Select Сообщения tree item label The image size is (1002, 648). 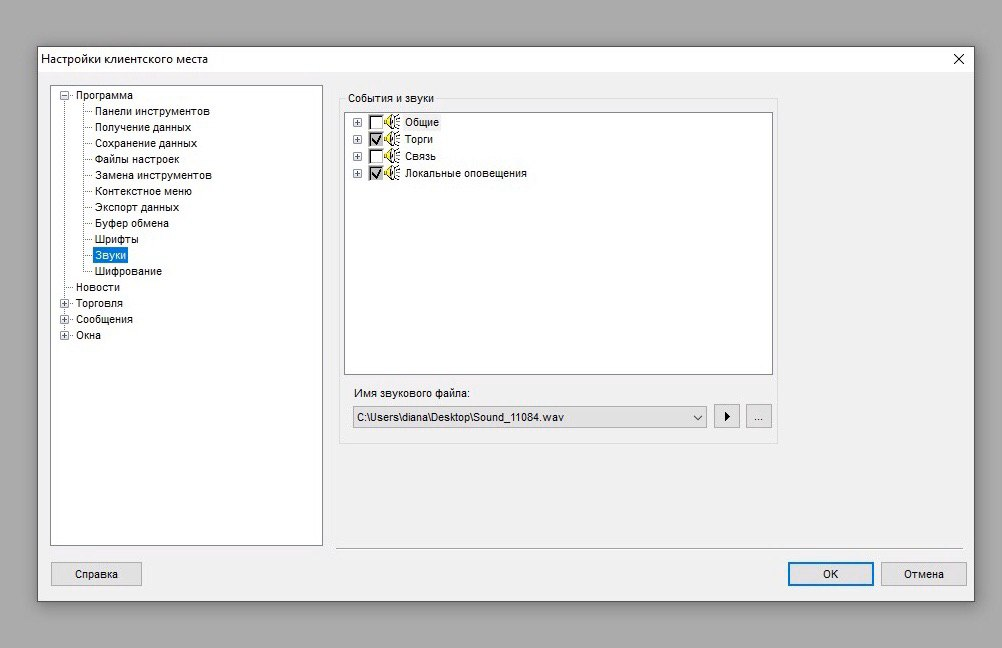(104, 319)
